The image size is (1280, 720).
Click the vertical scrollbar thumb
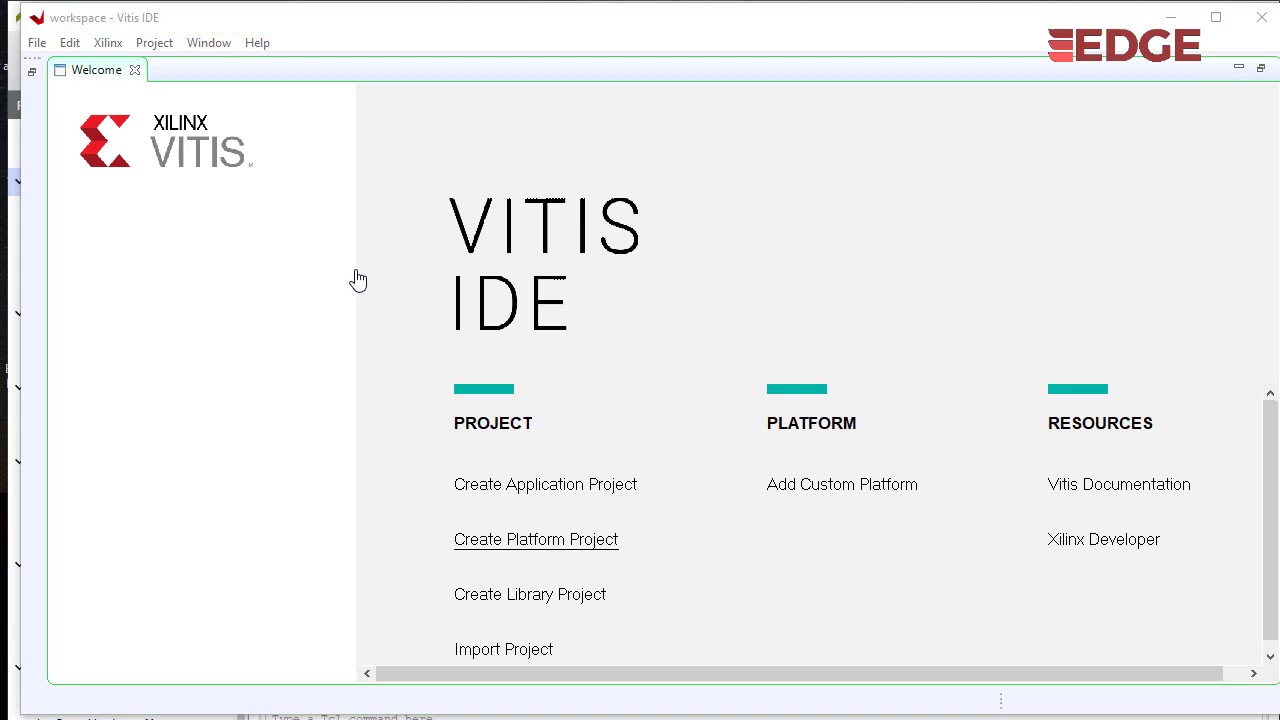pyautogui.click(x=1270, y=519)
